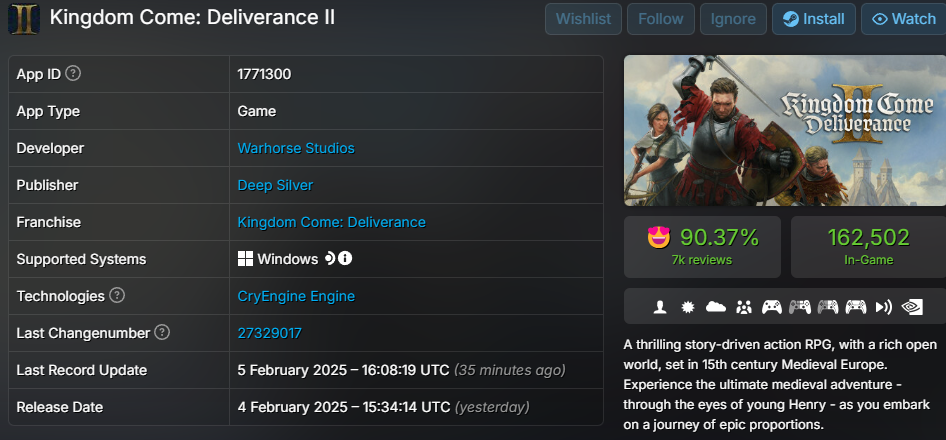Toggle the Follow button
The image size is (946, 440).
(x=660, y=19)
